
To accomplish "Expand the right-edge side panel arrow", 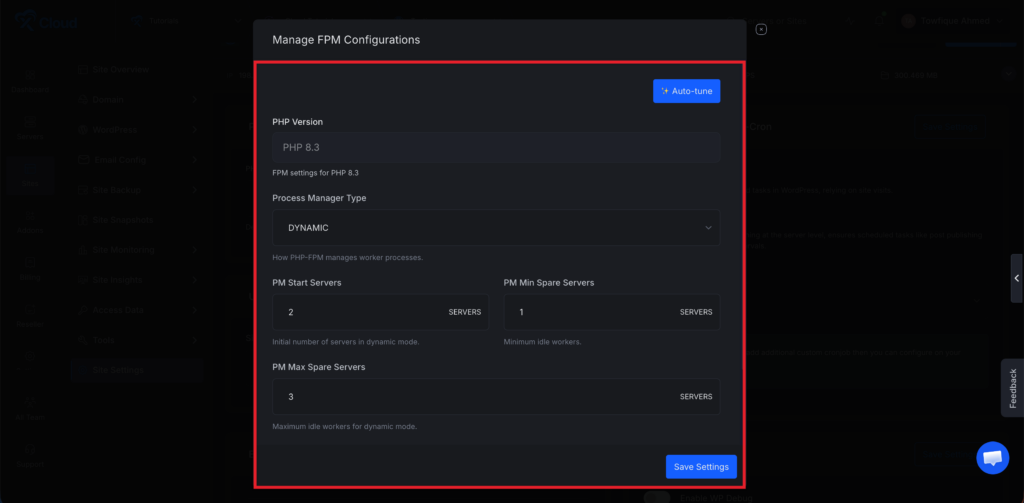I will pyautogui.click(x=1016, y=278).
